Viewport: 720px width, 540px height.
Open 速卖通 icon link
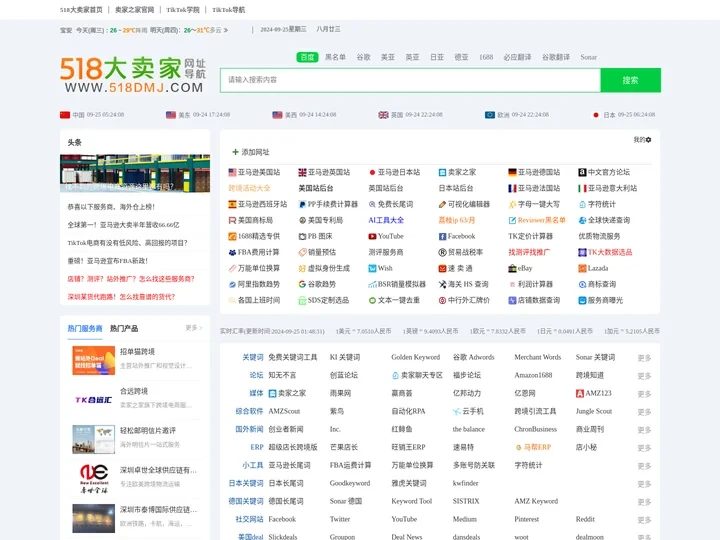pos(456,268)
